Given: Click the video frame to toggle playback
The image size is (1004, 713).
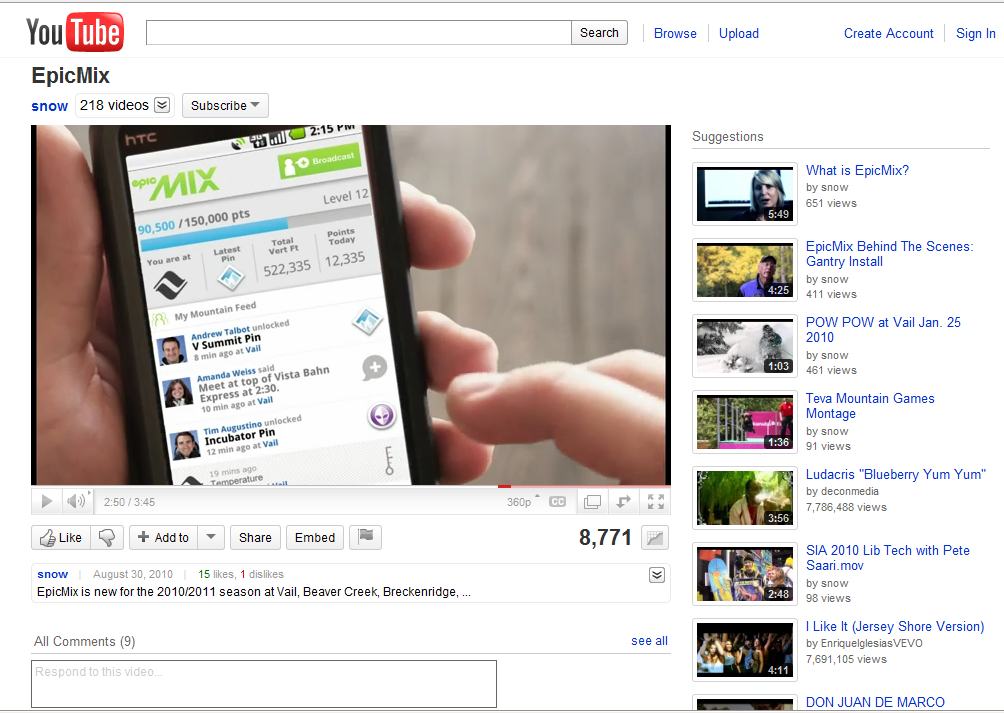Looking at the screenshot, I should (351, 305).
